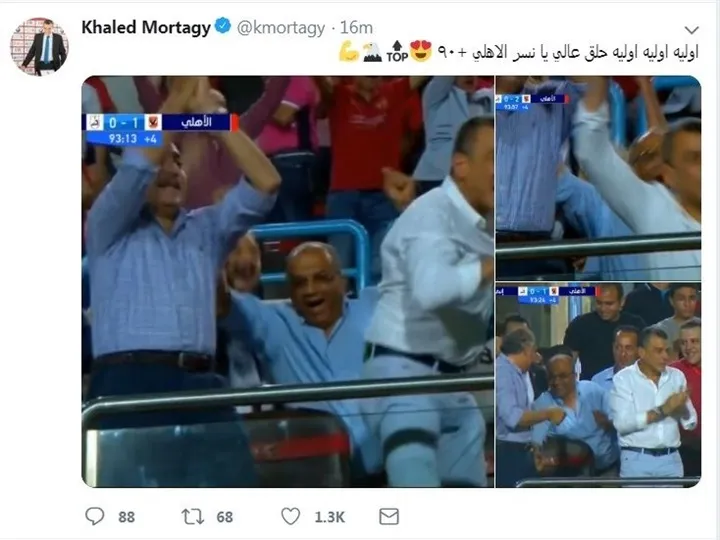Click the Arabic tweet text
The image size is (720, 540).
[568, 52]
